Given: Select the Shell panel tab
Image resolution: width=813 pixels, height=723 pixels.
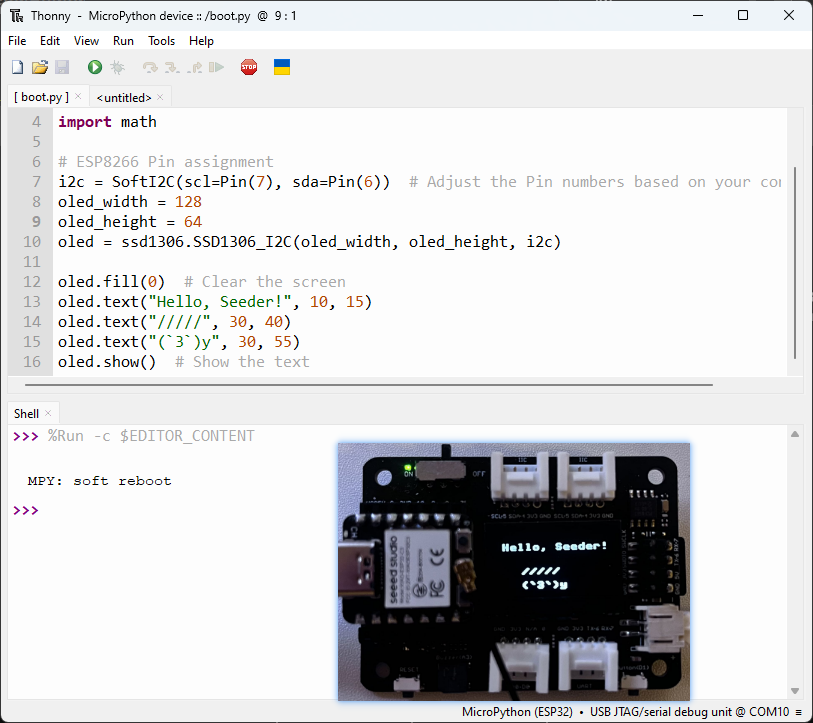Looking at the screenshot, I should 26,413.
